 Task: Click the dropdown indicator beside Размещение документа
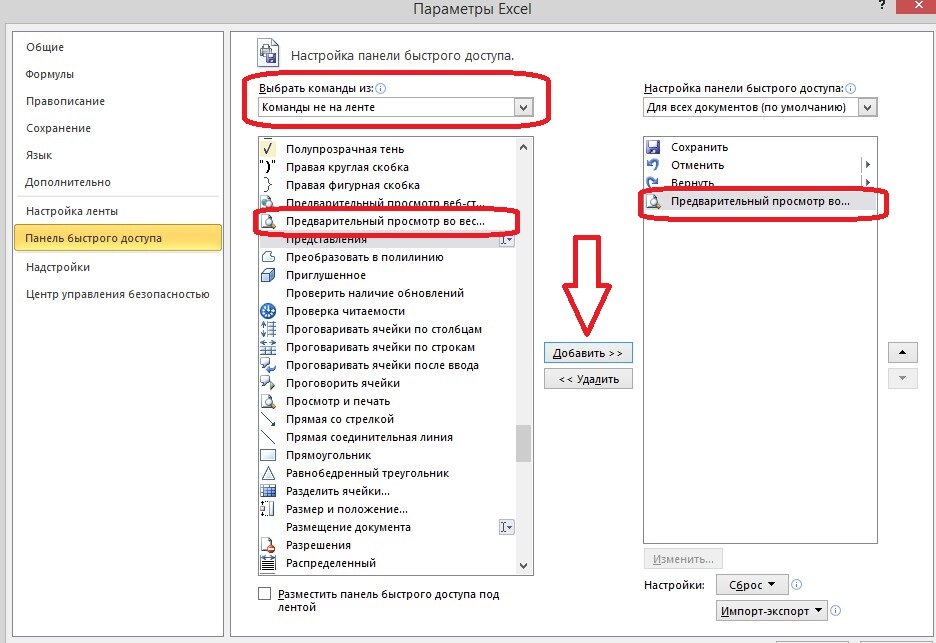(506, 527)
